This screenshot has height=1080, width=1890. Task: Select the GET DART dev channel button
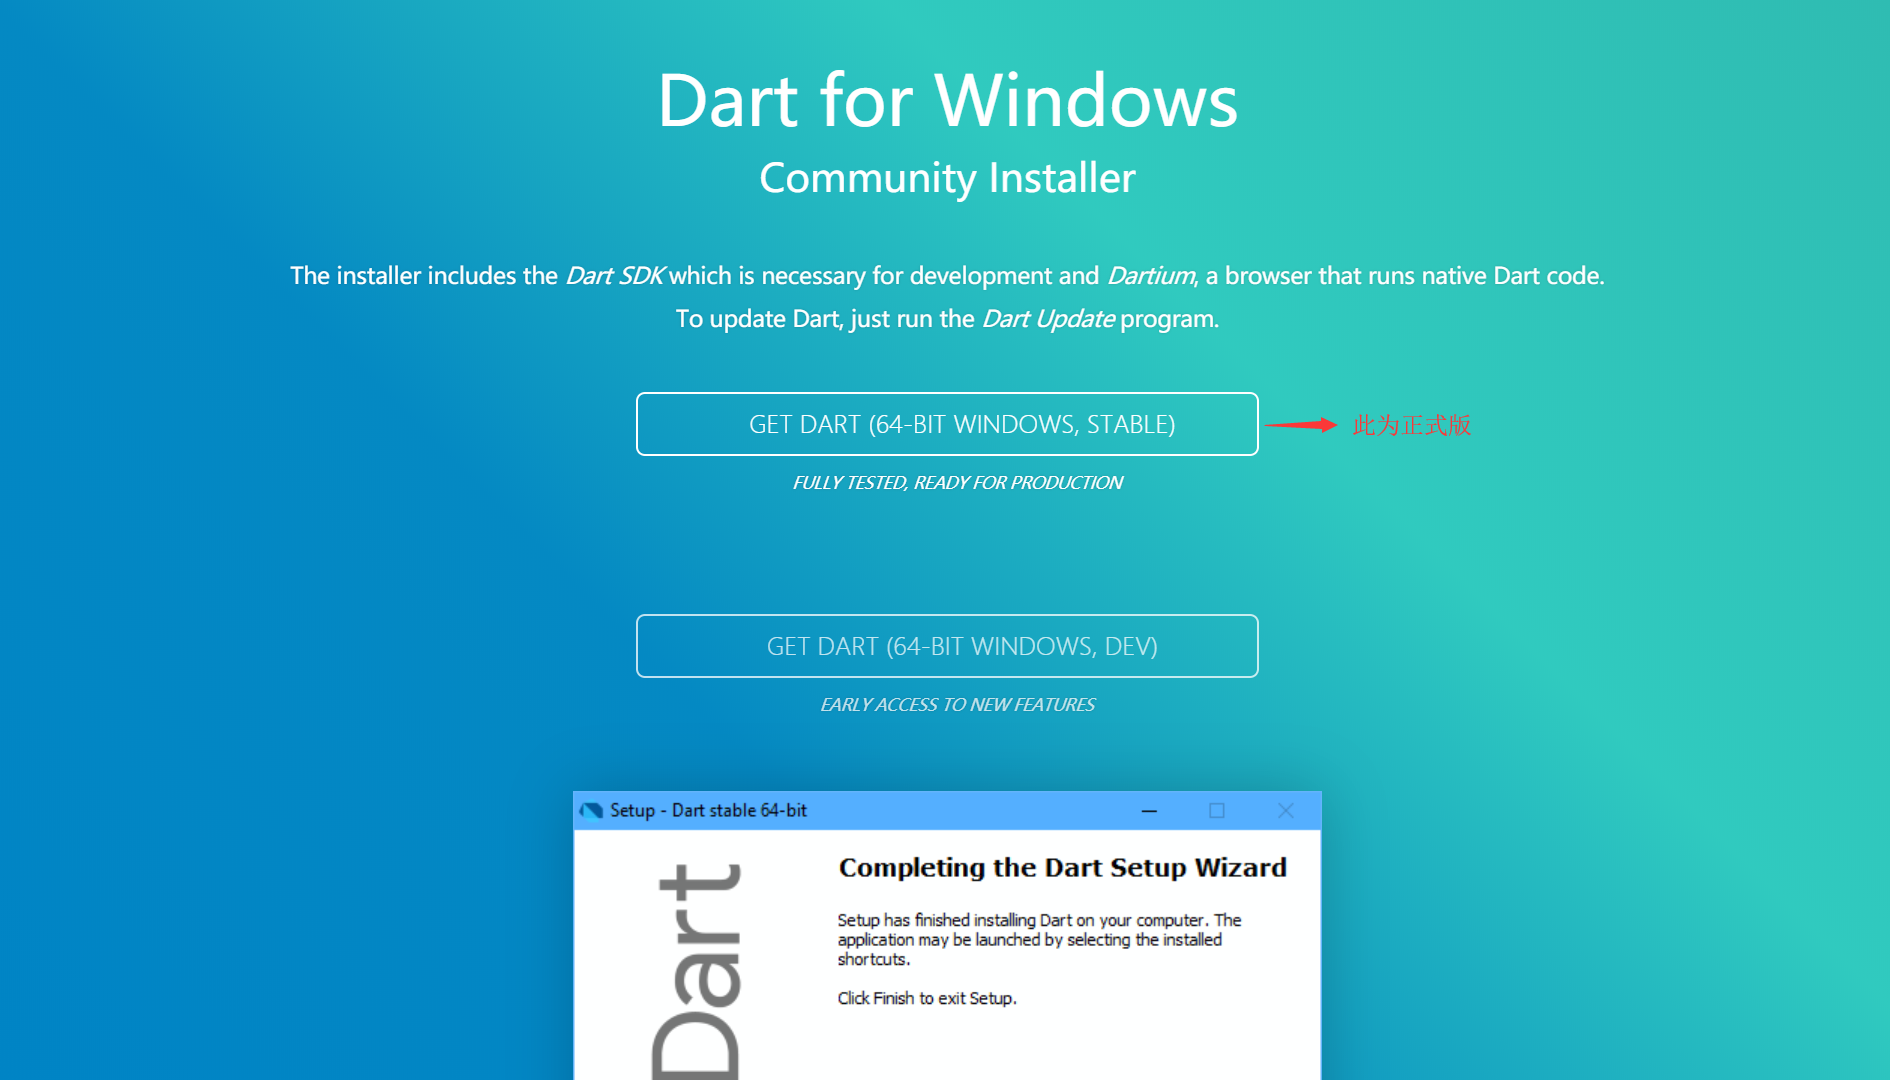pos(946,646)
